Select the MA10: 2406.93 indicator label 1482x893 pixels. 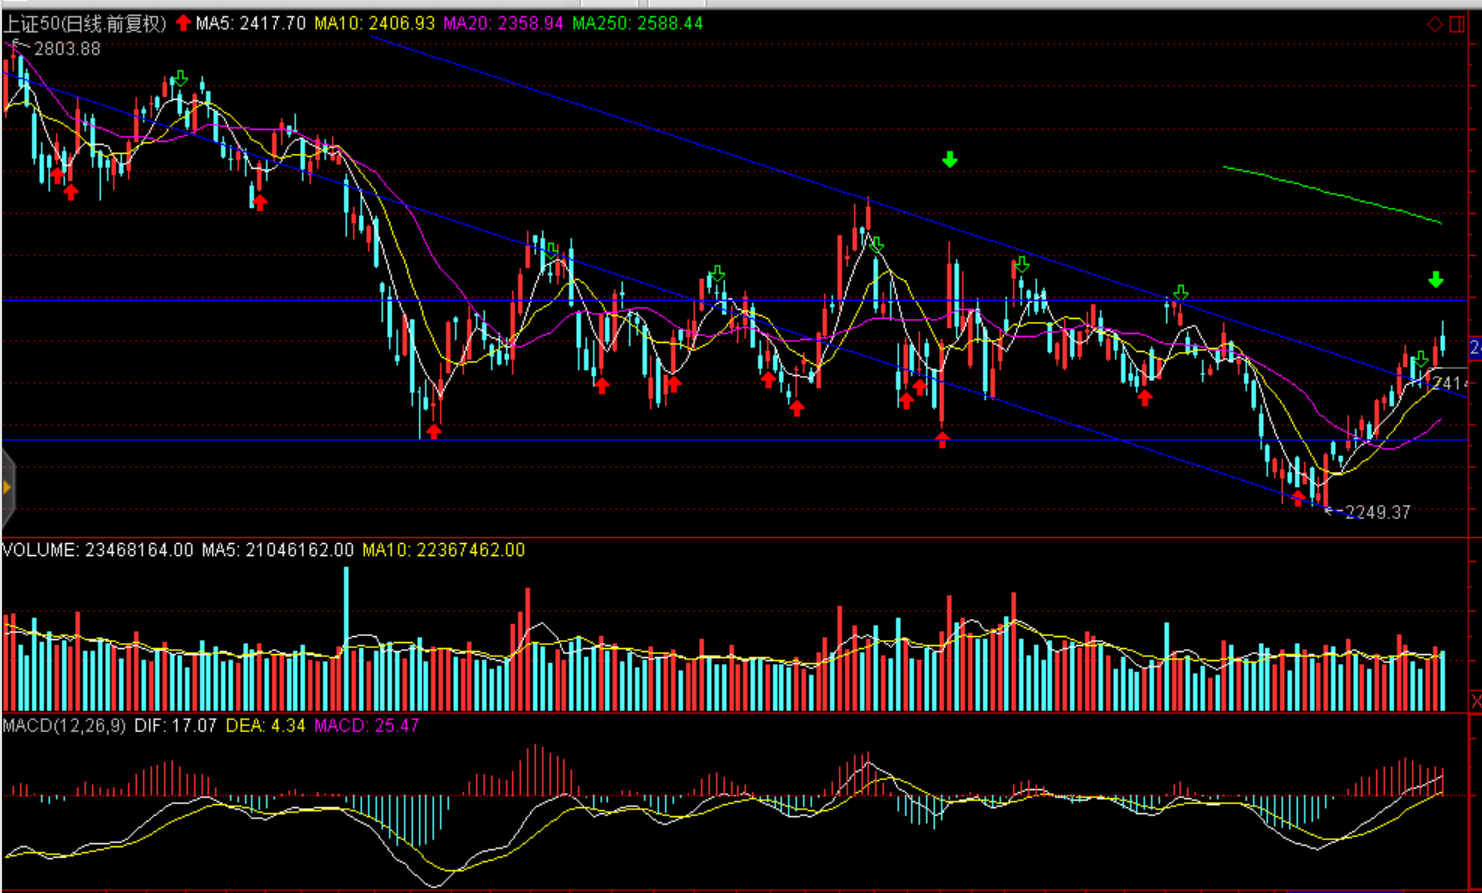pos(374,23)
